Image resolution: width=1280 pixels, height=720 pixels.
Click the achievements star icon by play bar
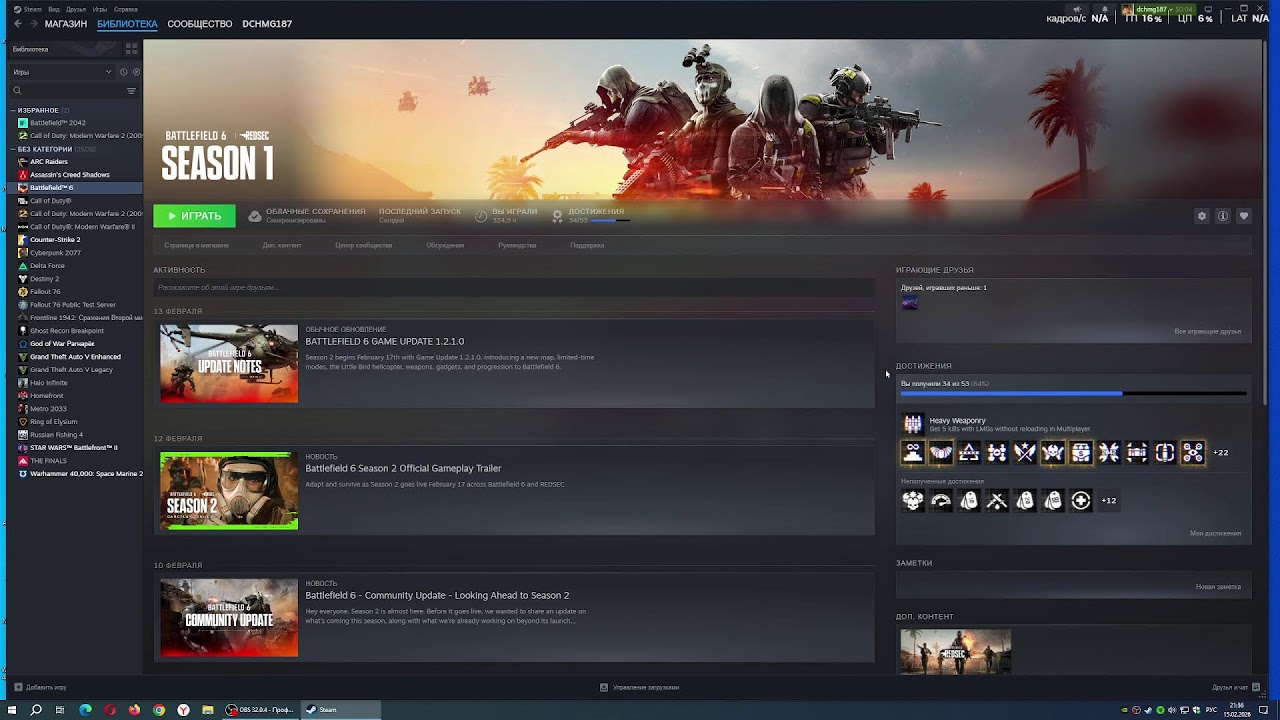click(557, 216)
